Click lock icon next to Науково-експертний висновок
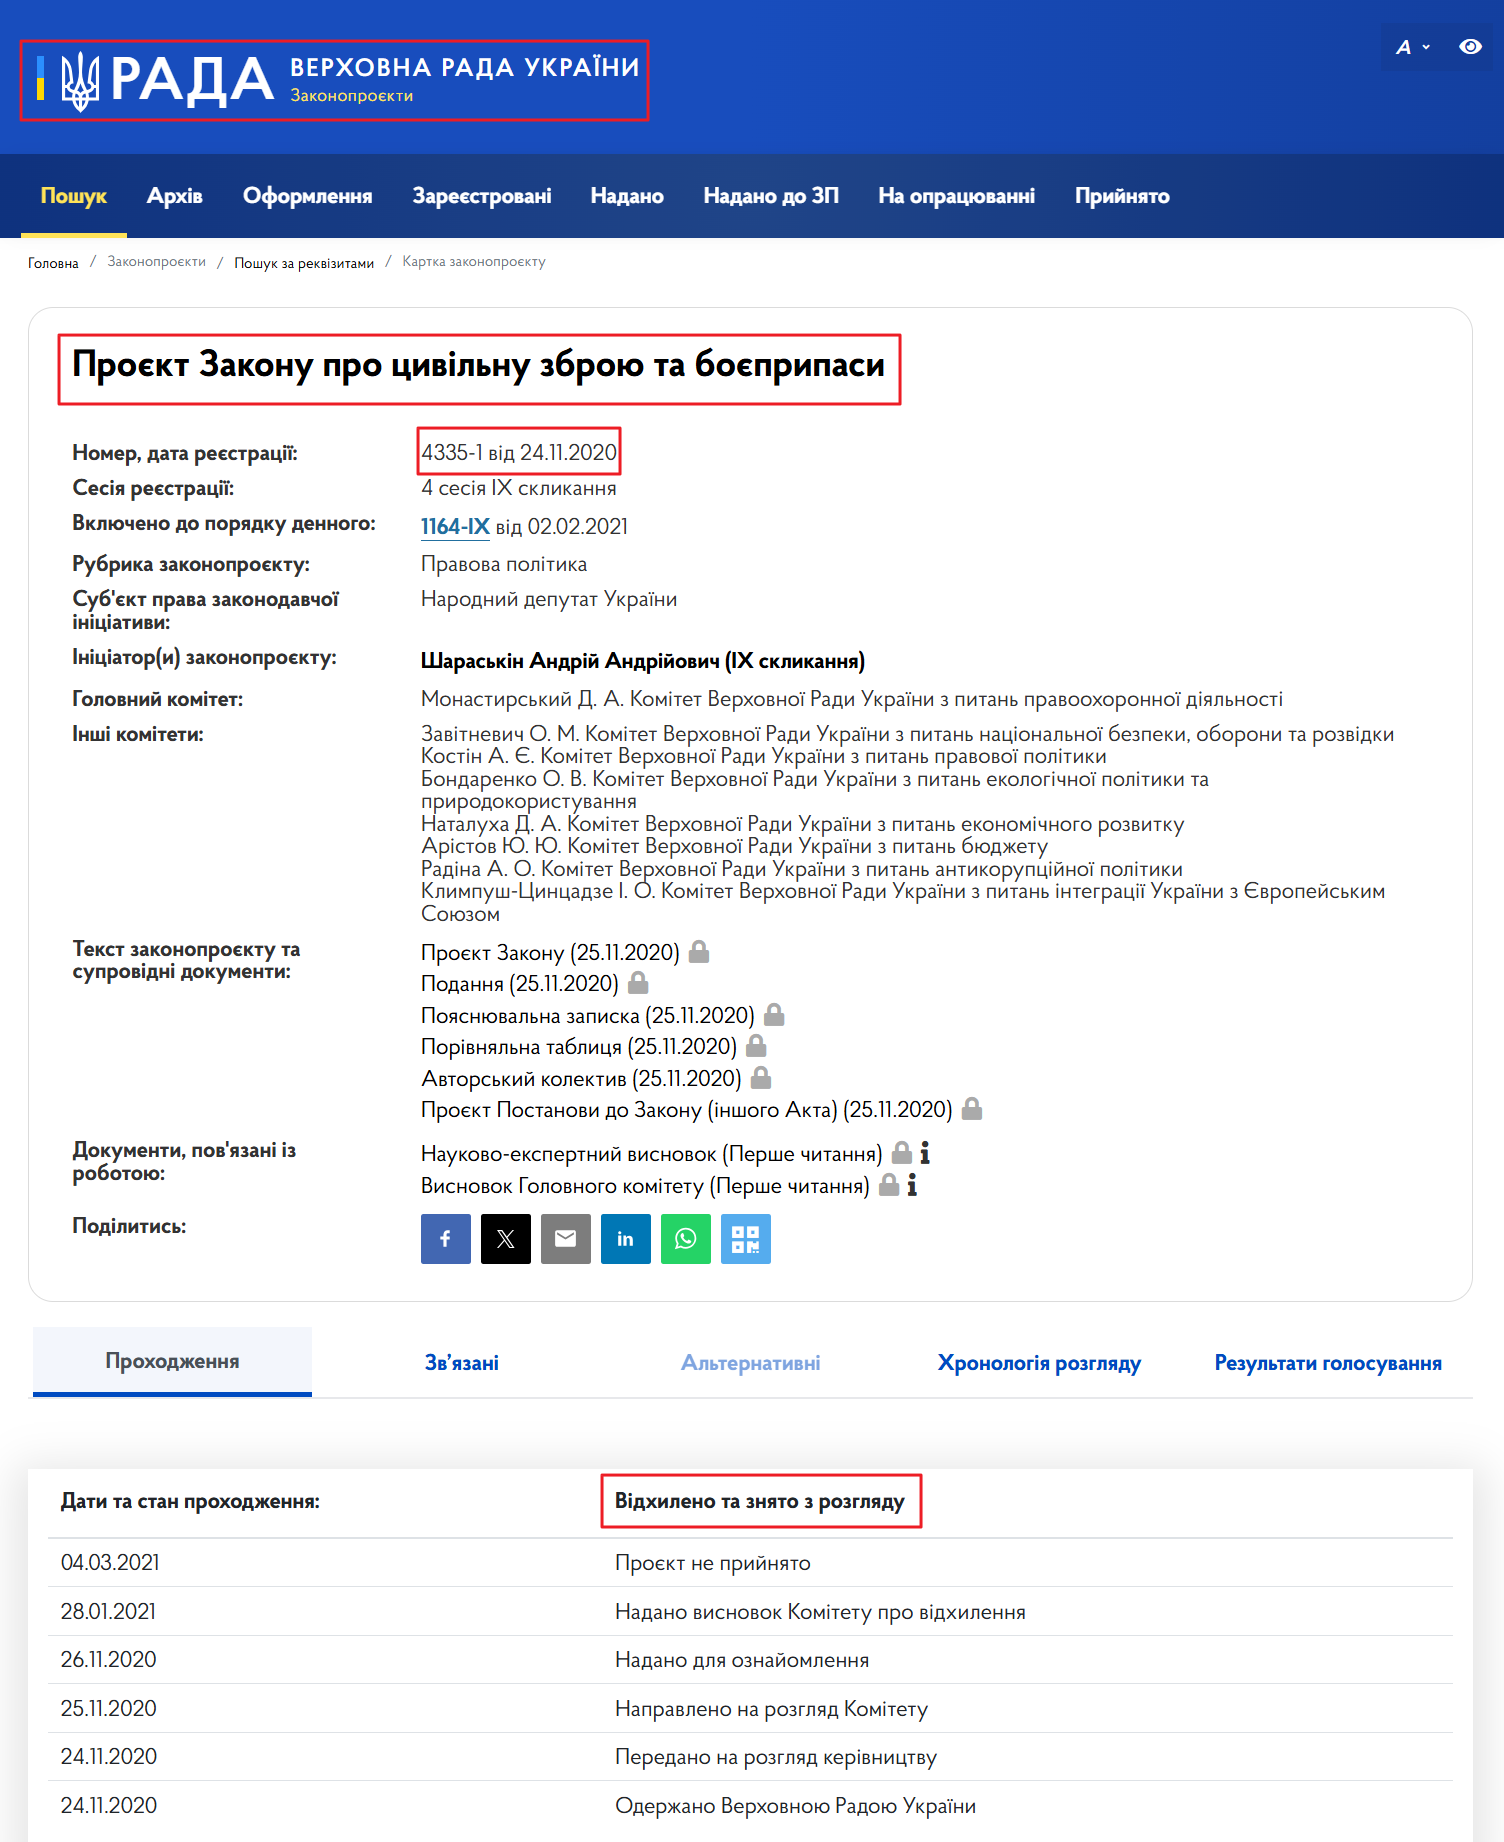The image size is (1504, 1842). 902,1153
